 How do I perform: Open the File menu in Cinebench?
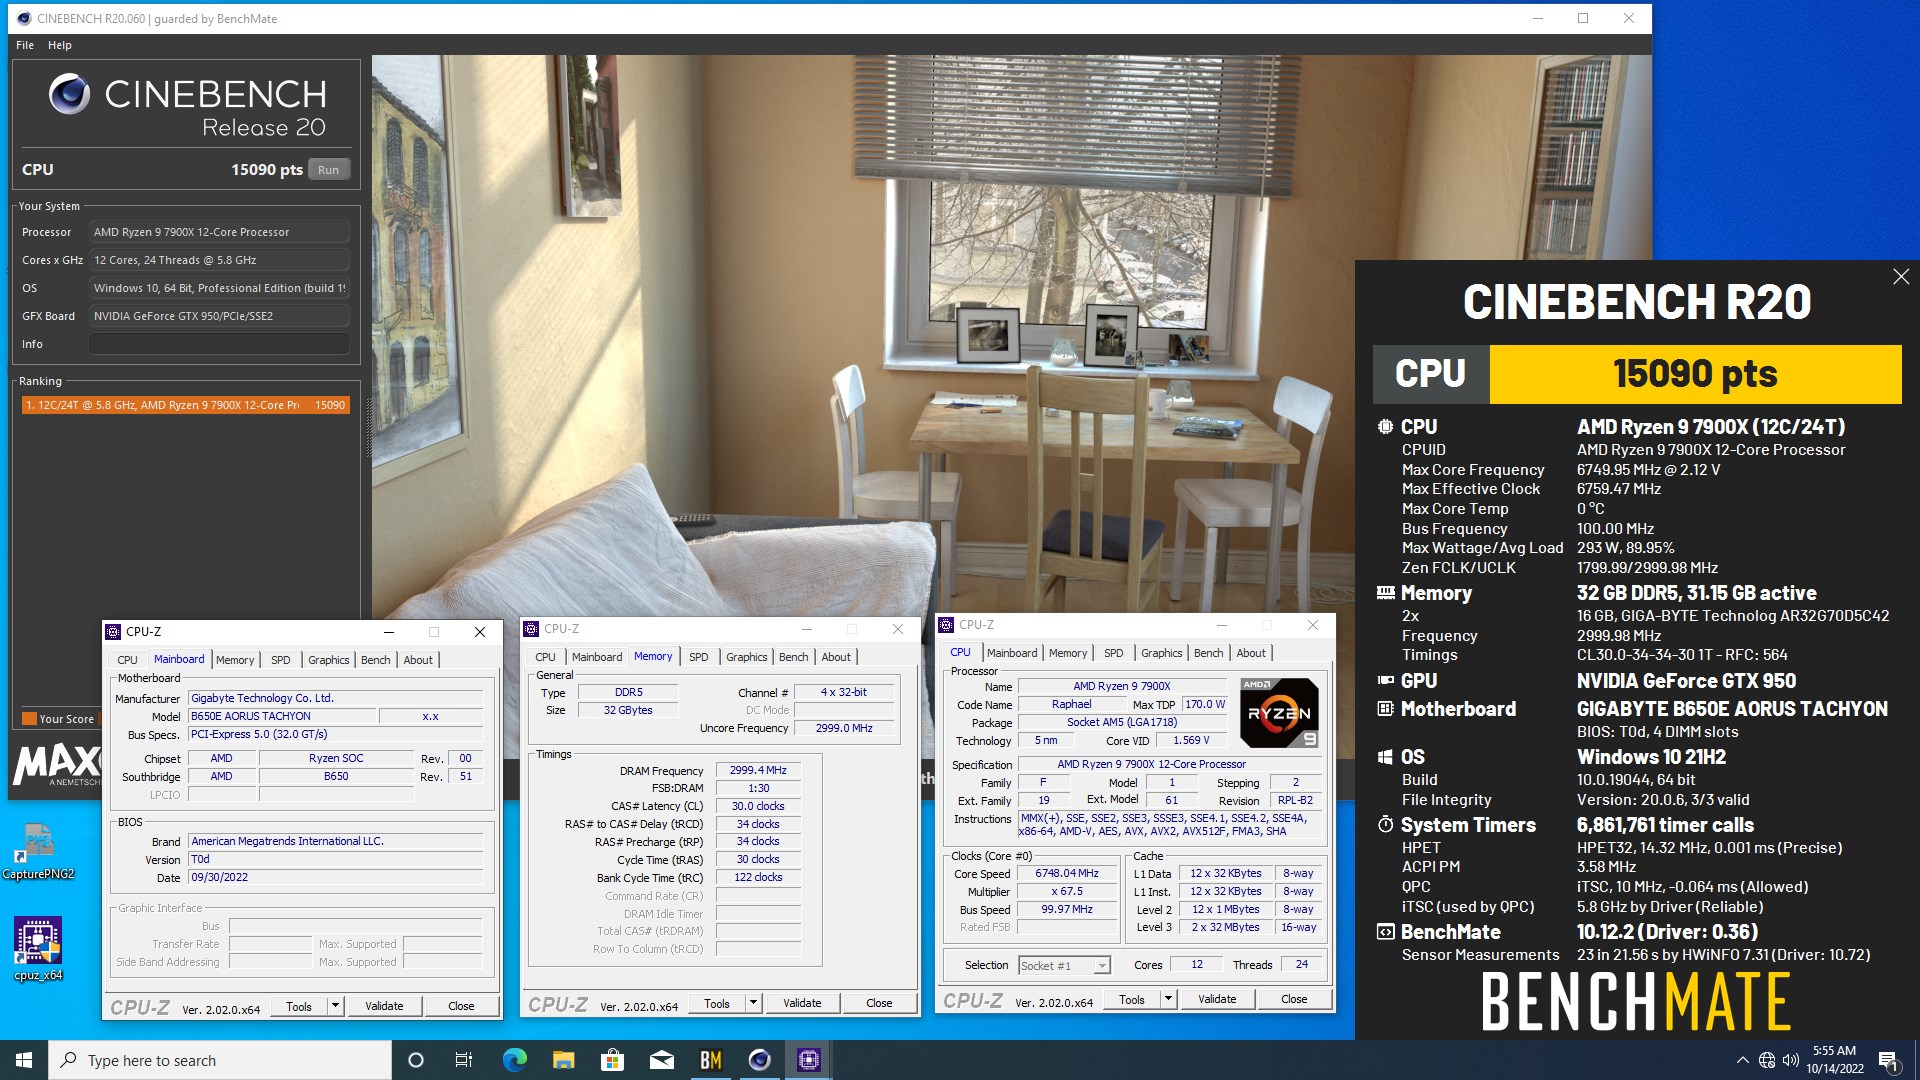click(x=25, y=45)
